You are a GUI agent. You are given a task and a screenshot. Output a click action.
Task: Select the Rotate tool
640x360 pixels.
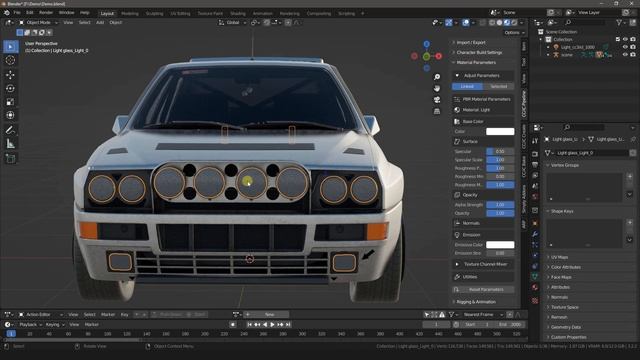click(10, 88)
